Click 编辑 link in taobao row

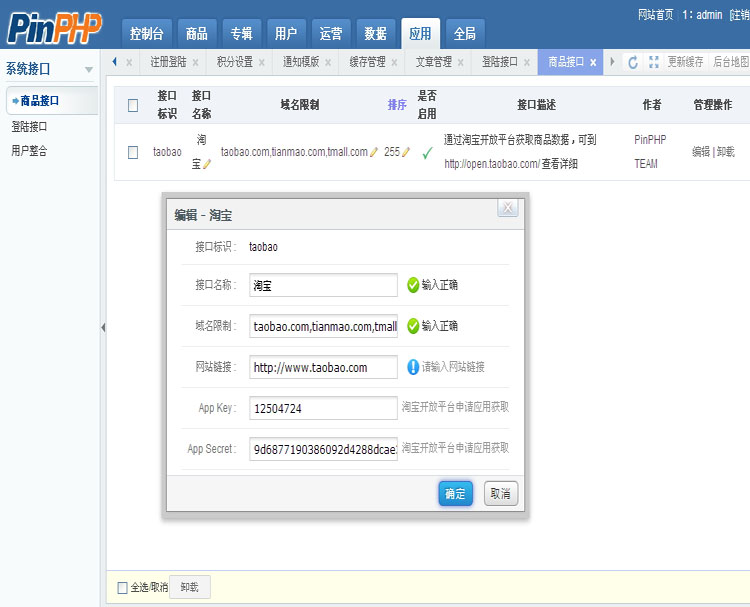click(x=701, y=152)
